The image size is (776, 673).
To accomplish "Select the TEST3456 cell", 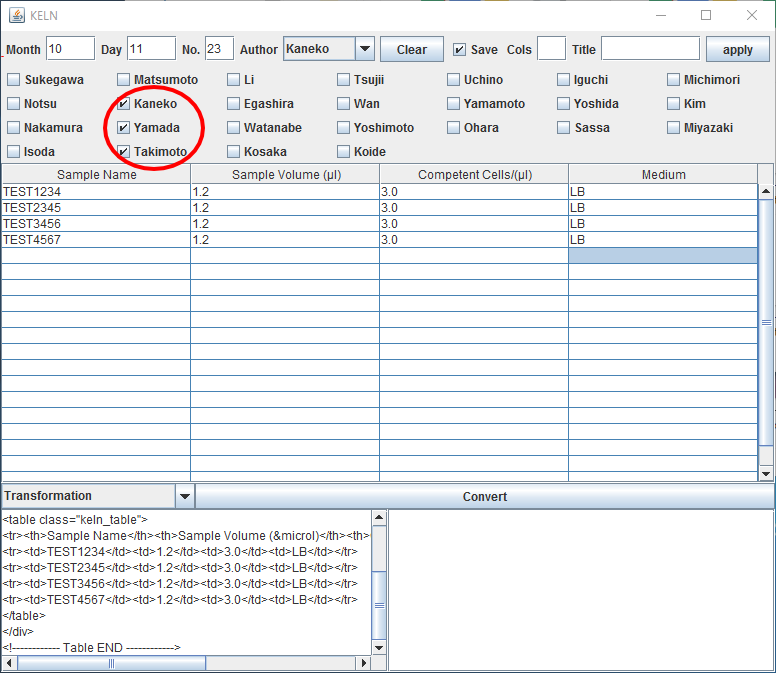I will point(96,224).
